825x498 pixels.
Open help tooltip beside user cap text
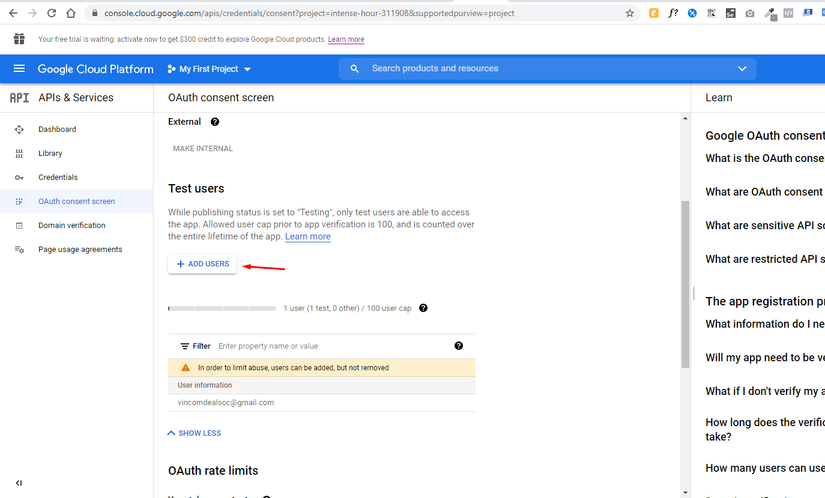coord(423,308)
